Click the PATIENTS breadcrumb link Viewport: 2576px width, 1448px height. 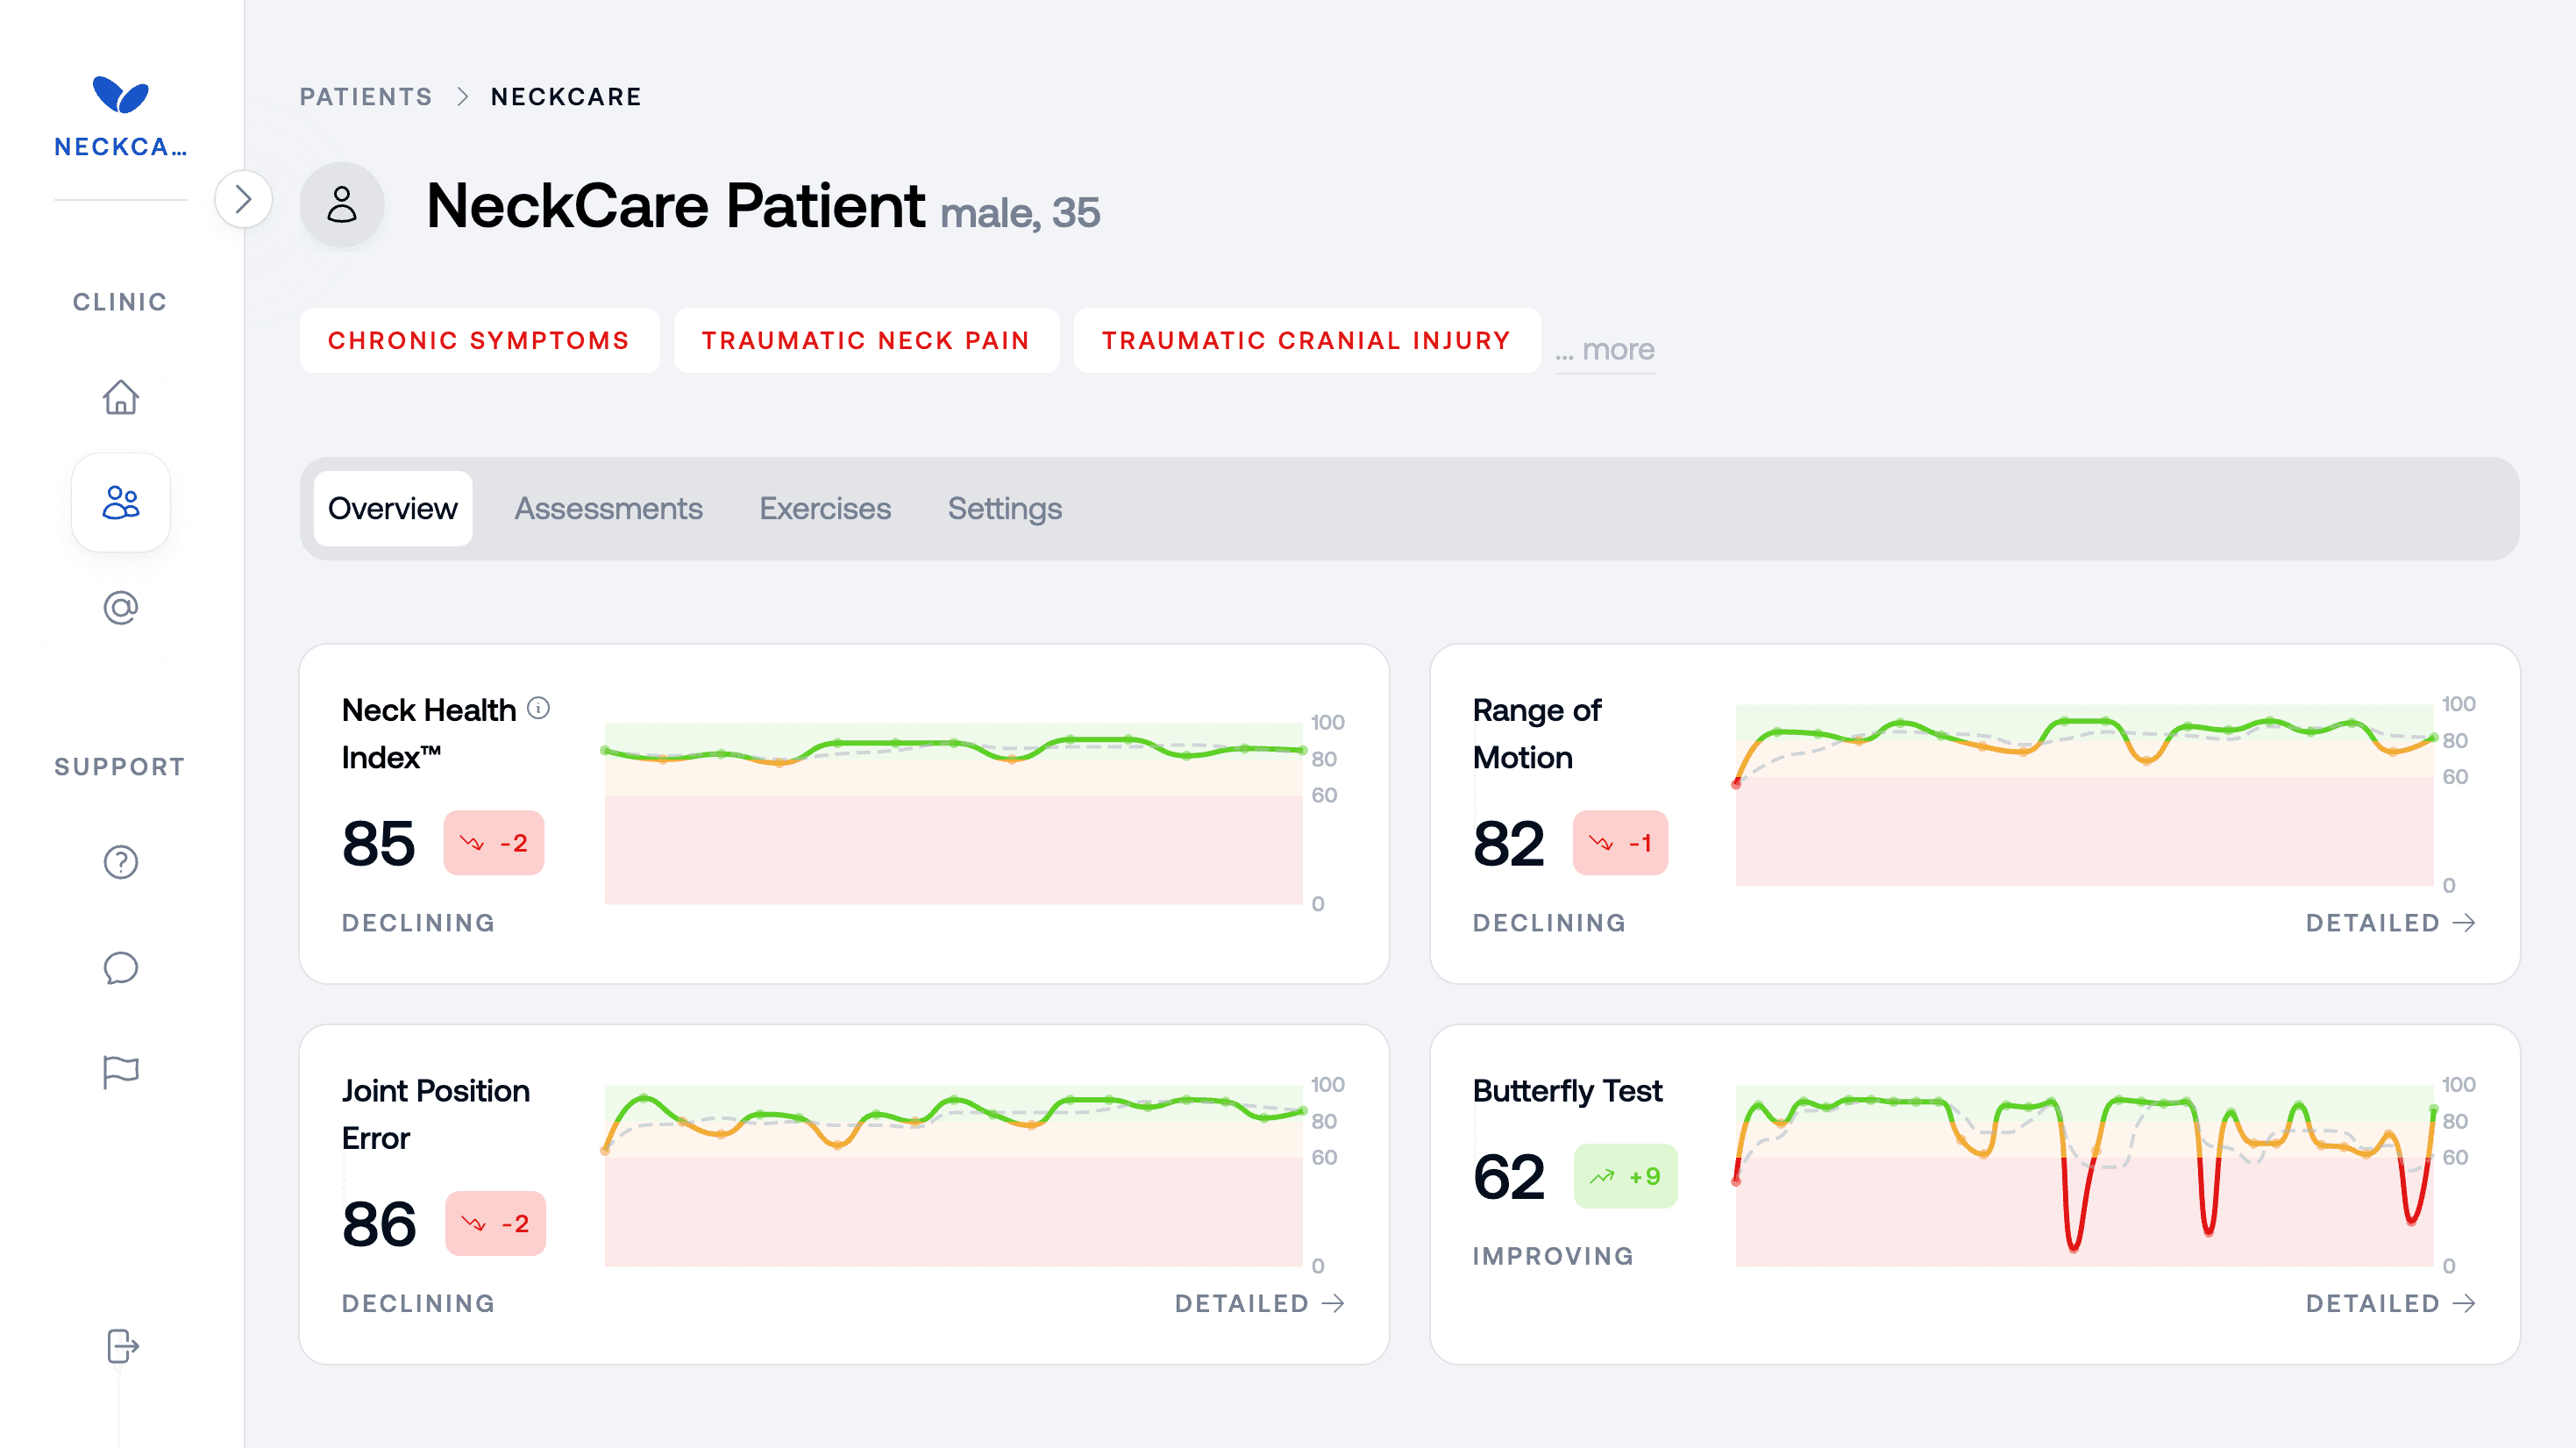(366, 97)
